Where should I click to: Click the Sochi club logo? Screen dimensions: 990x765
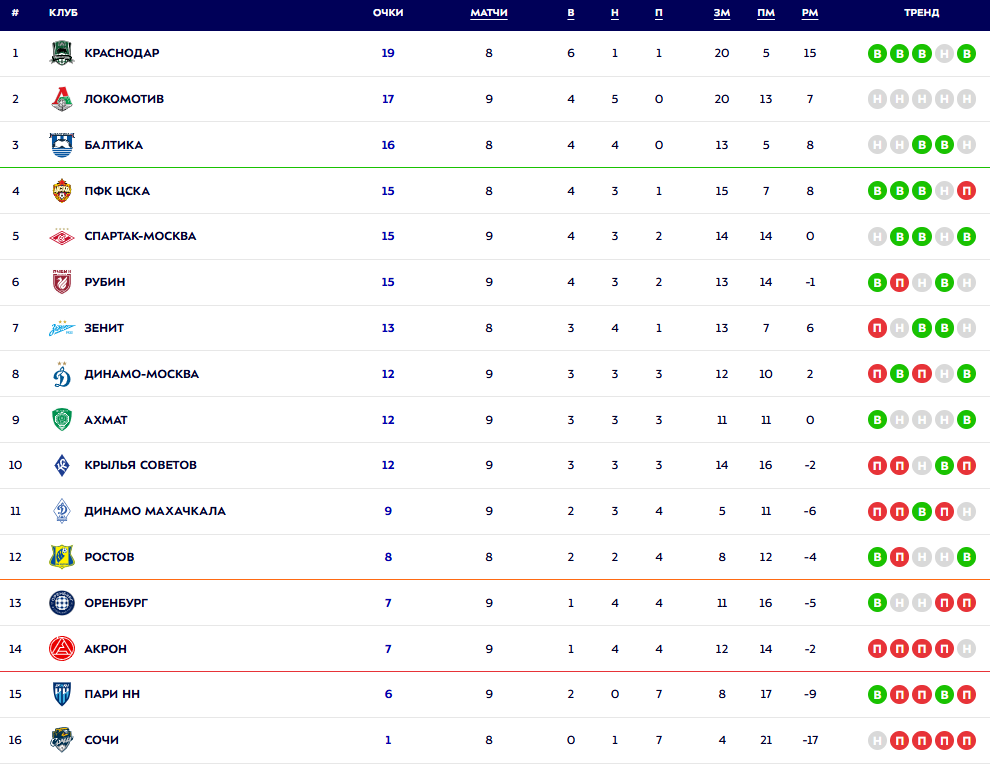(x=62, y=740)
